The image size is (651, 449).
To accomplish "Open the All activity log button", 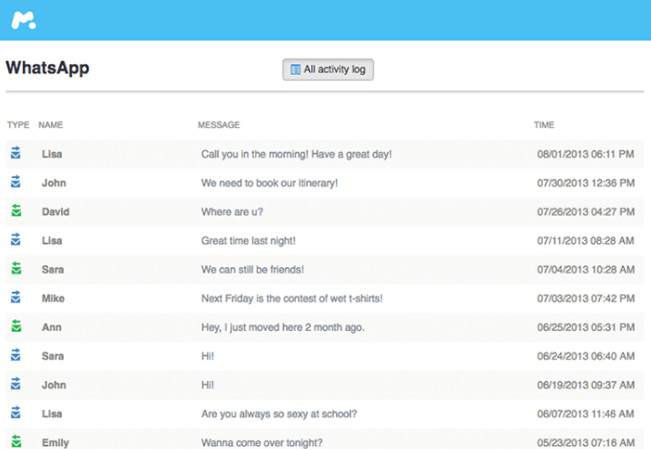I will tap(328, 69).
